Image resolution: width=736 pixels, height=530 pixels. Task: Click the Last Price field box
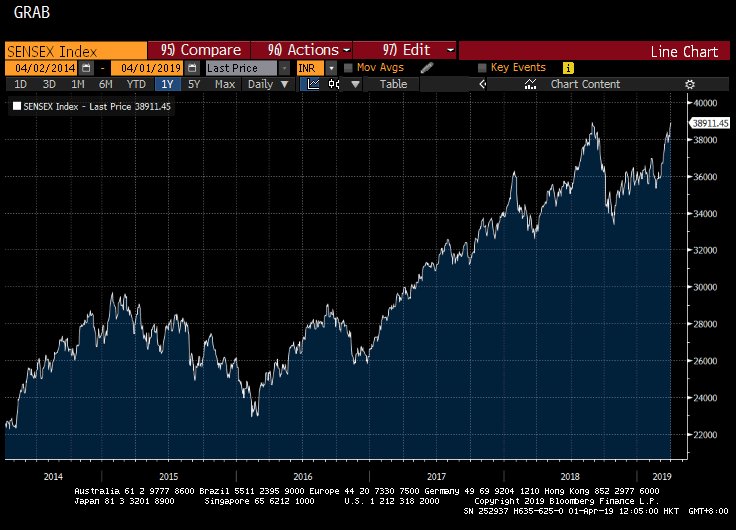tap(242, 68)
